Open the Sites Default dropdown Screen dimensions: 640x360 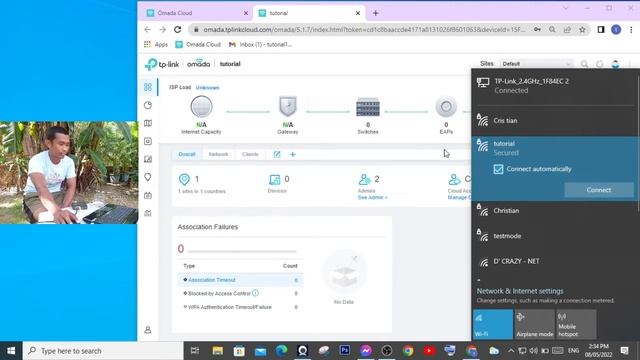pyautogui.click(x=536, y=64)
